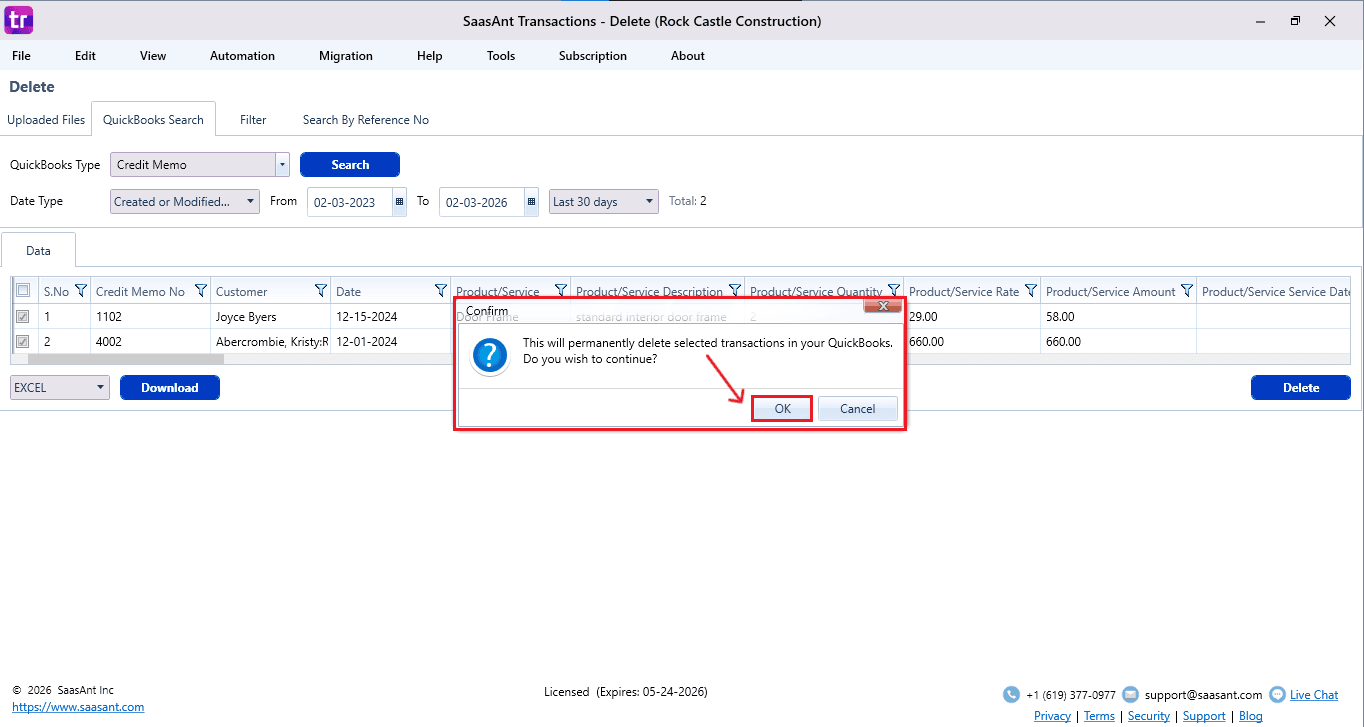Click the From date input field
1364x727 pixels.
(350, 202)
